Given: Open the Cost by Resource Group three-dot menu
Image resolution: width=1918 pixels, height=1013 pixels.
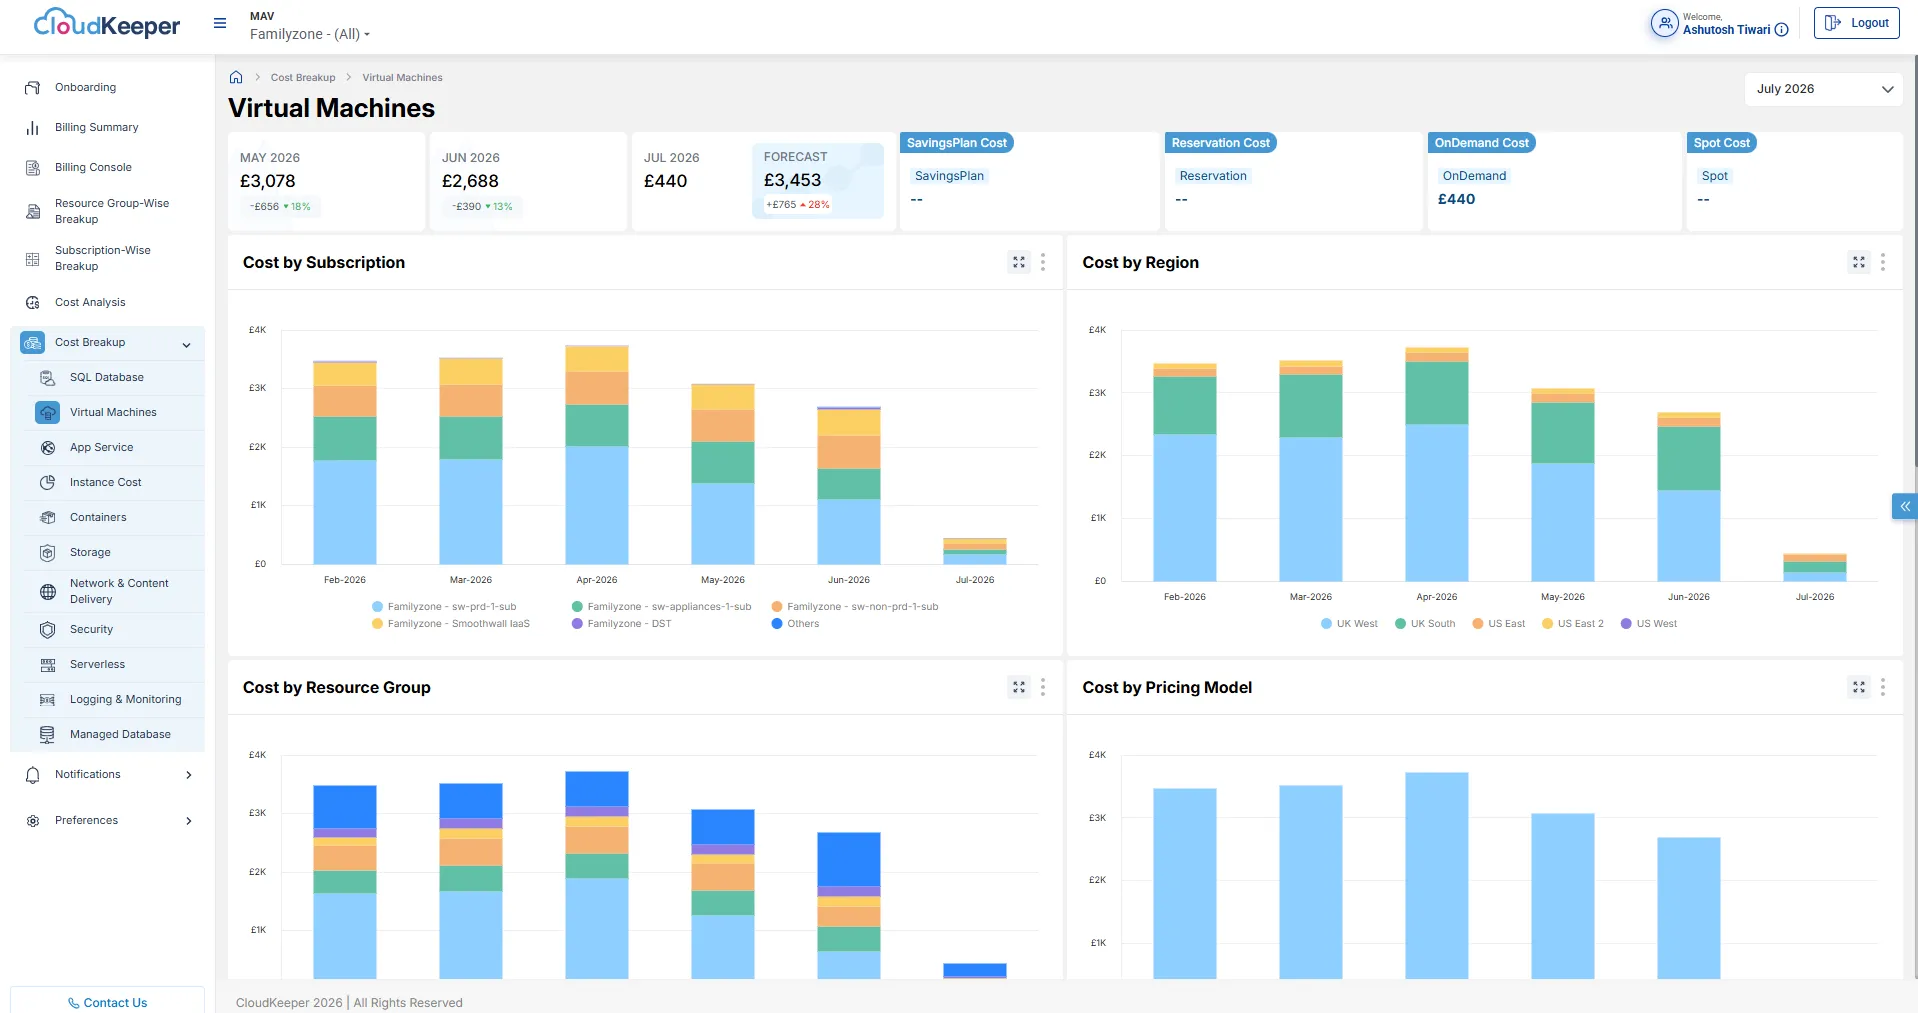Looking at the screenshot, I should click(1043, 687).
